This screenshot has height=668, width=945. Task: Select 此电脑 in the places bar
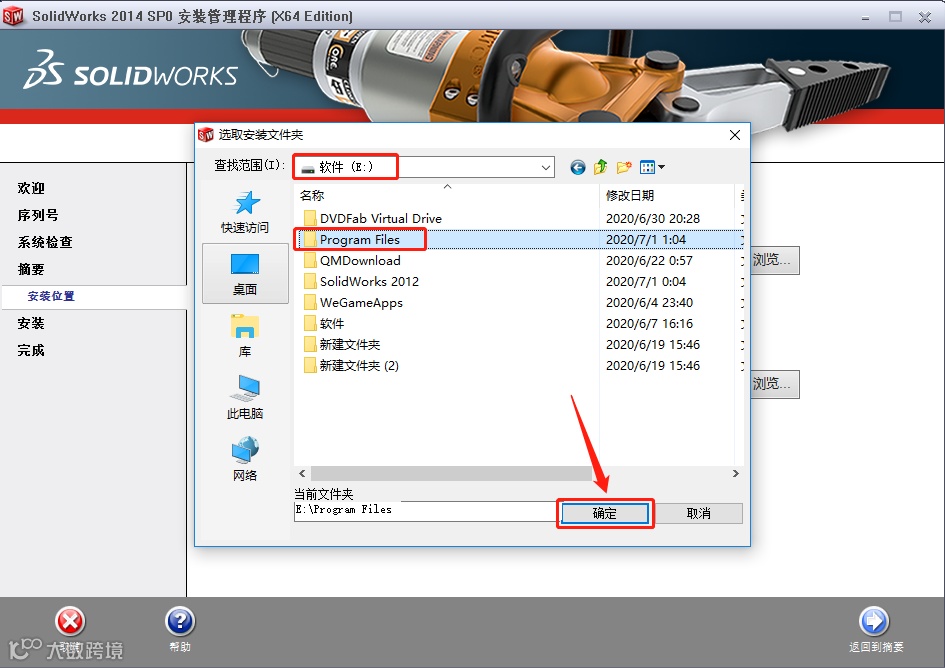pyautogui.click(x=245, y=397)
